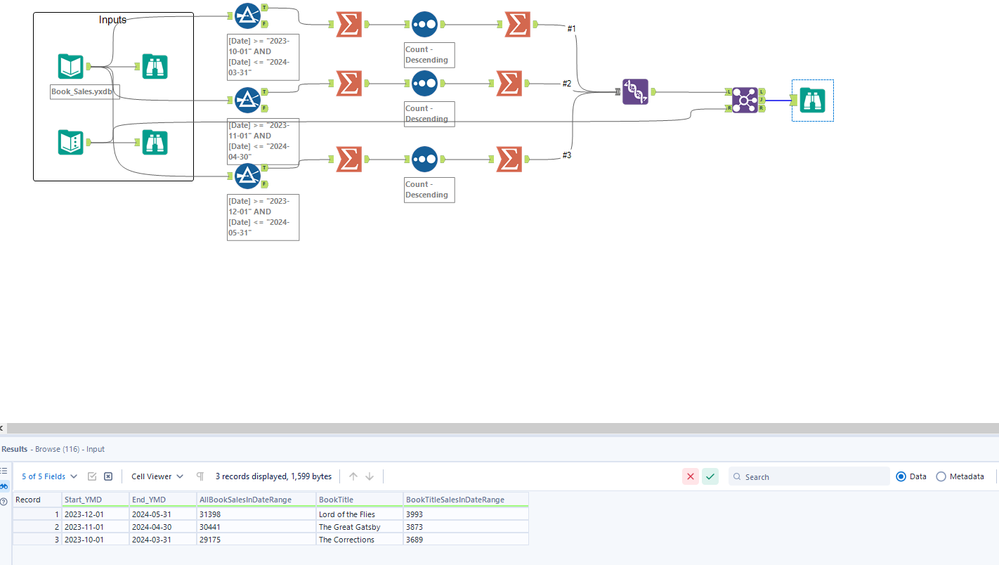Click the 3993 cell
This screenshot has width=999, height=565.
click(x=466, y=514)
